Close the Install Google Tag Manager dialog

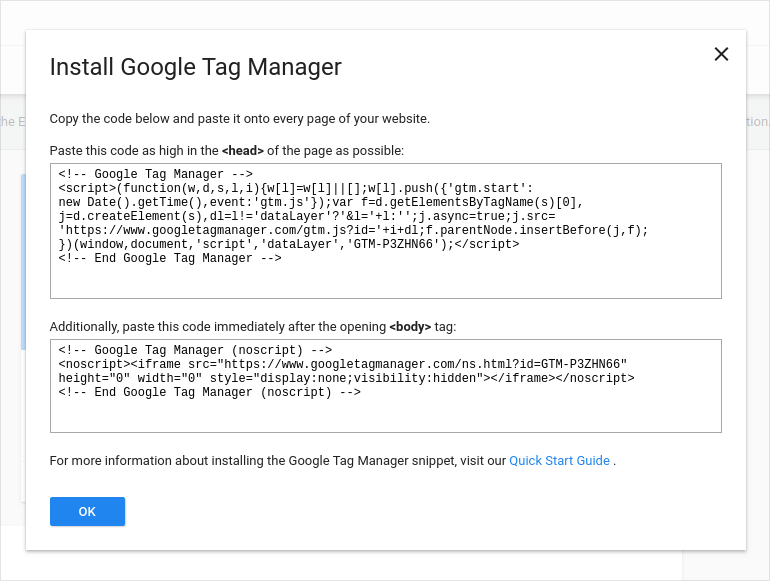point(721,54)
